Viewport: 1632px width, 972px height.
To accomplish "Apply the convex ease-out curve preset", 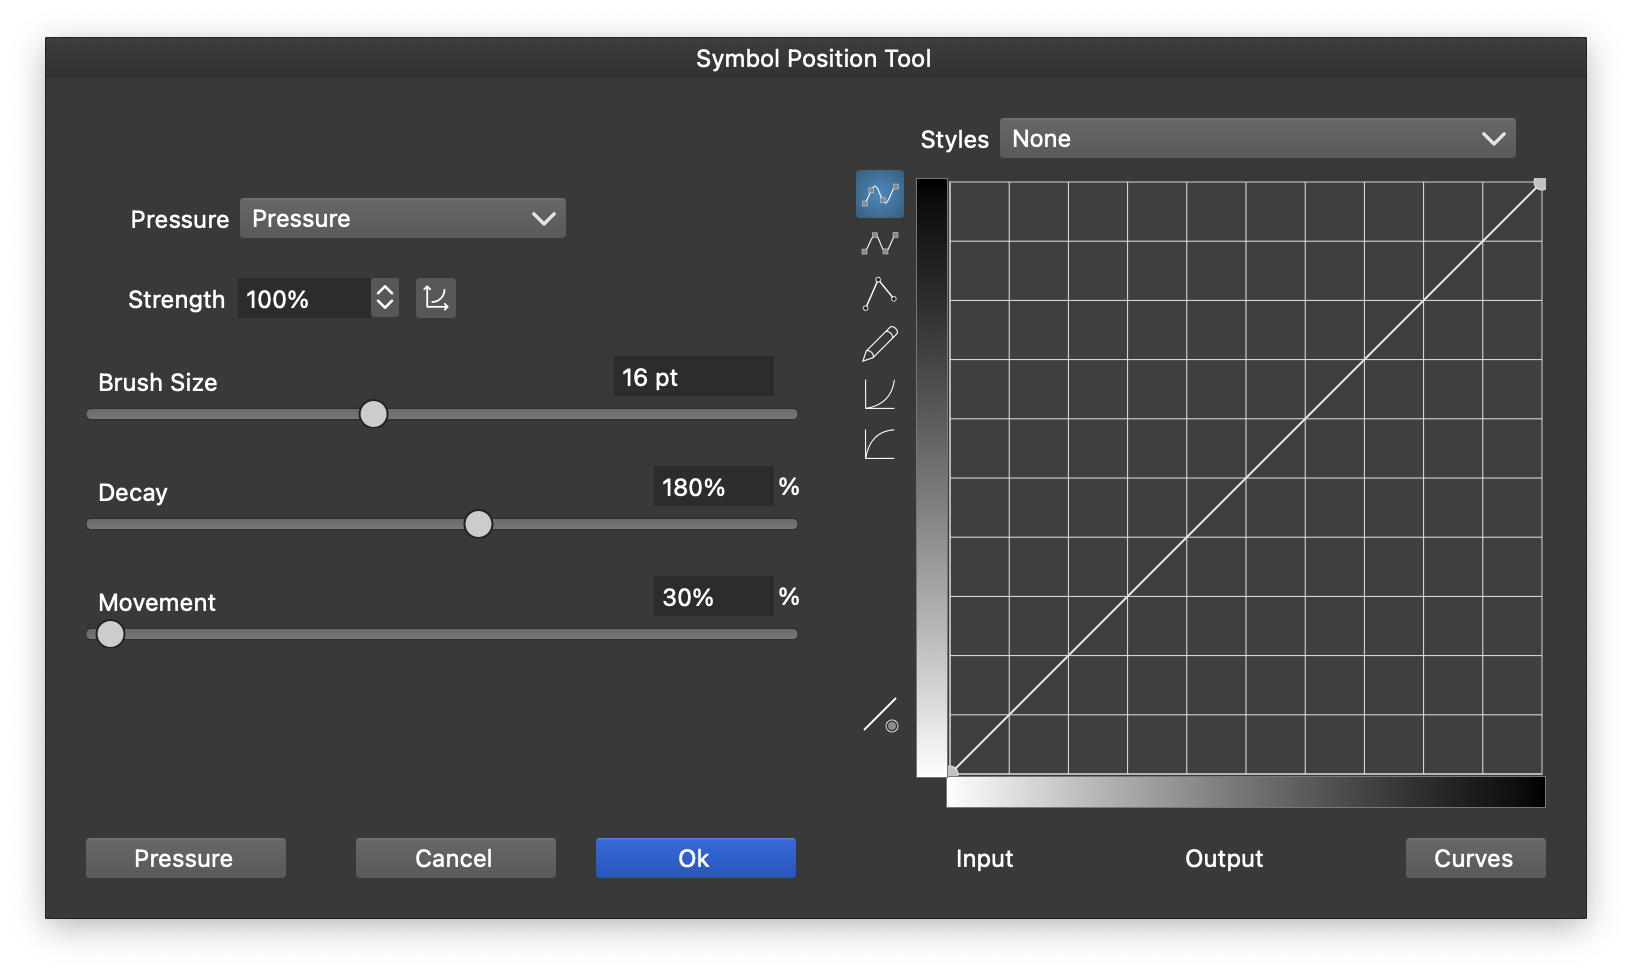I will click(x=879, y=444).
